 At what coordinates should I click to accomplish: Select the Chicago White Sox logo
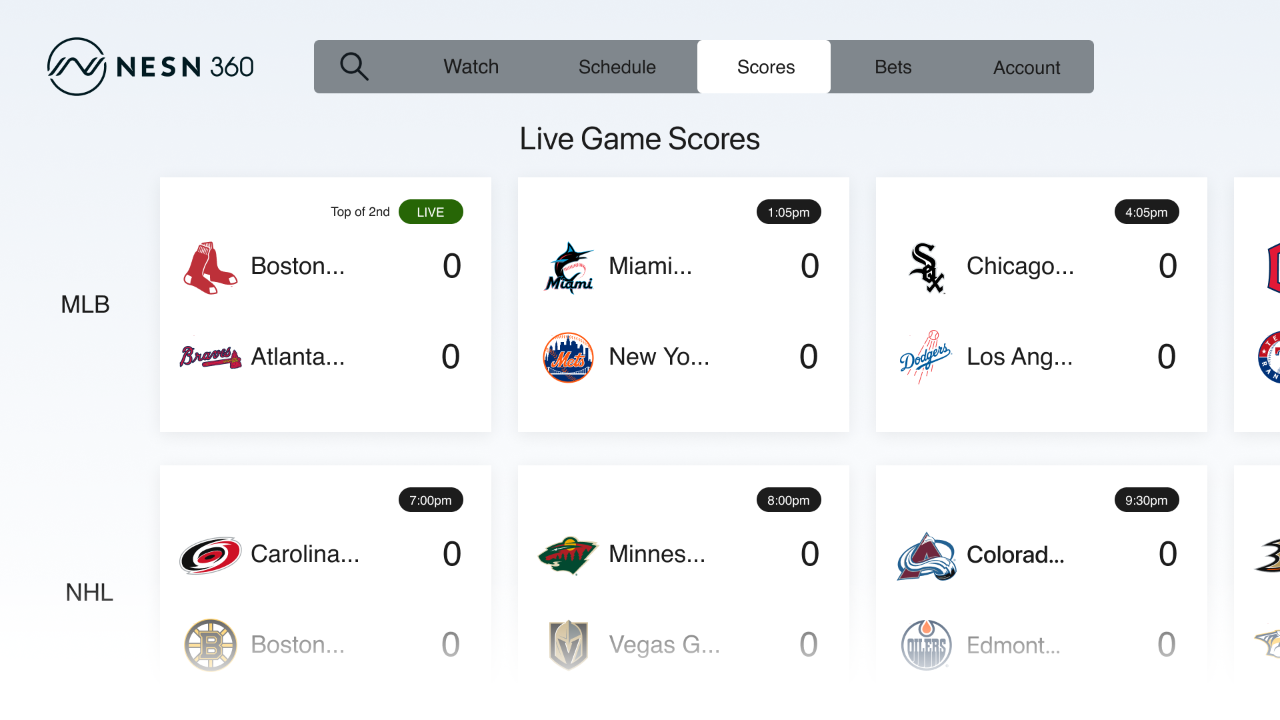click(x=926, y=266)
